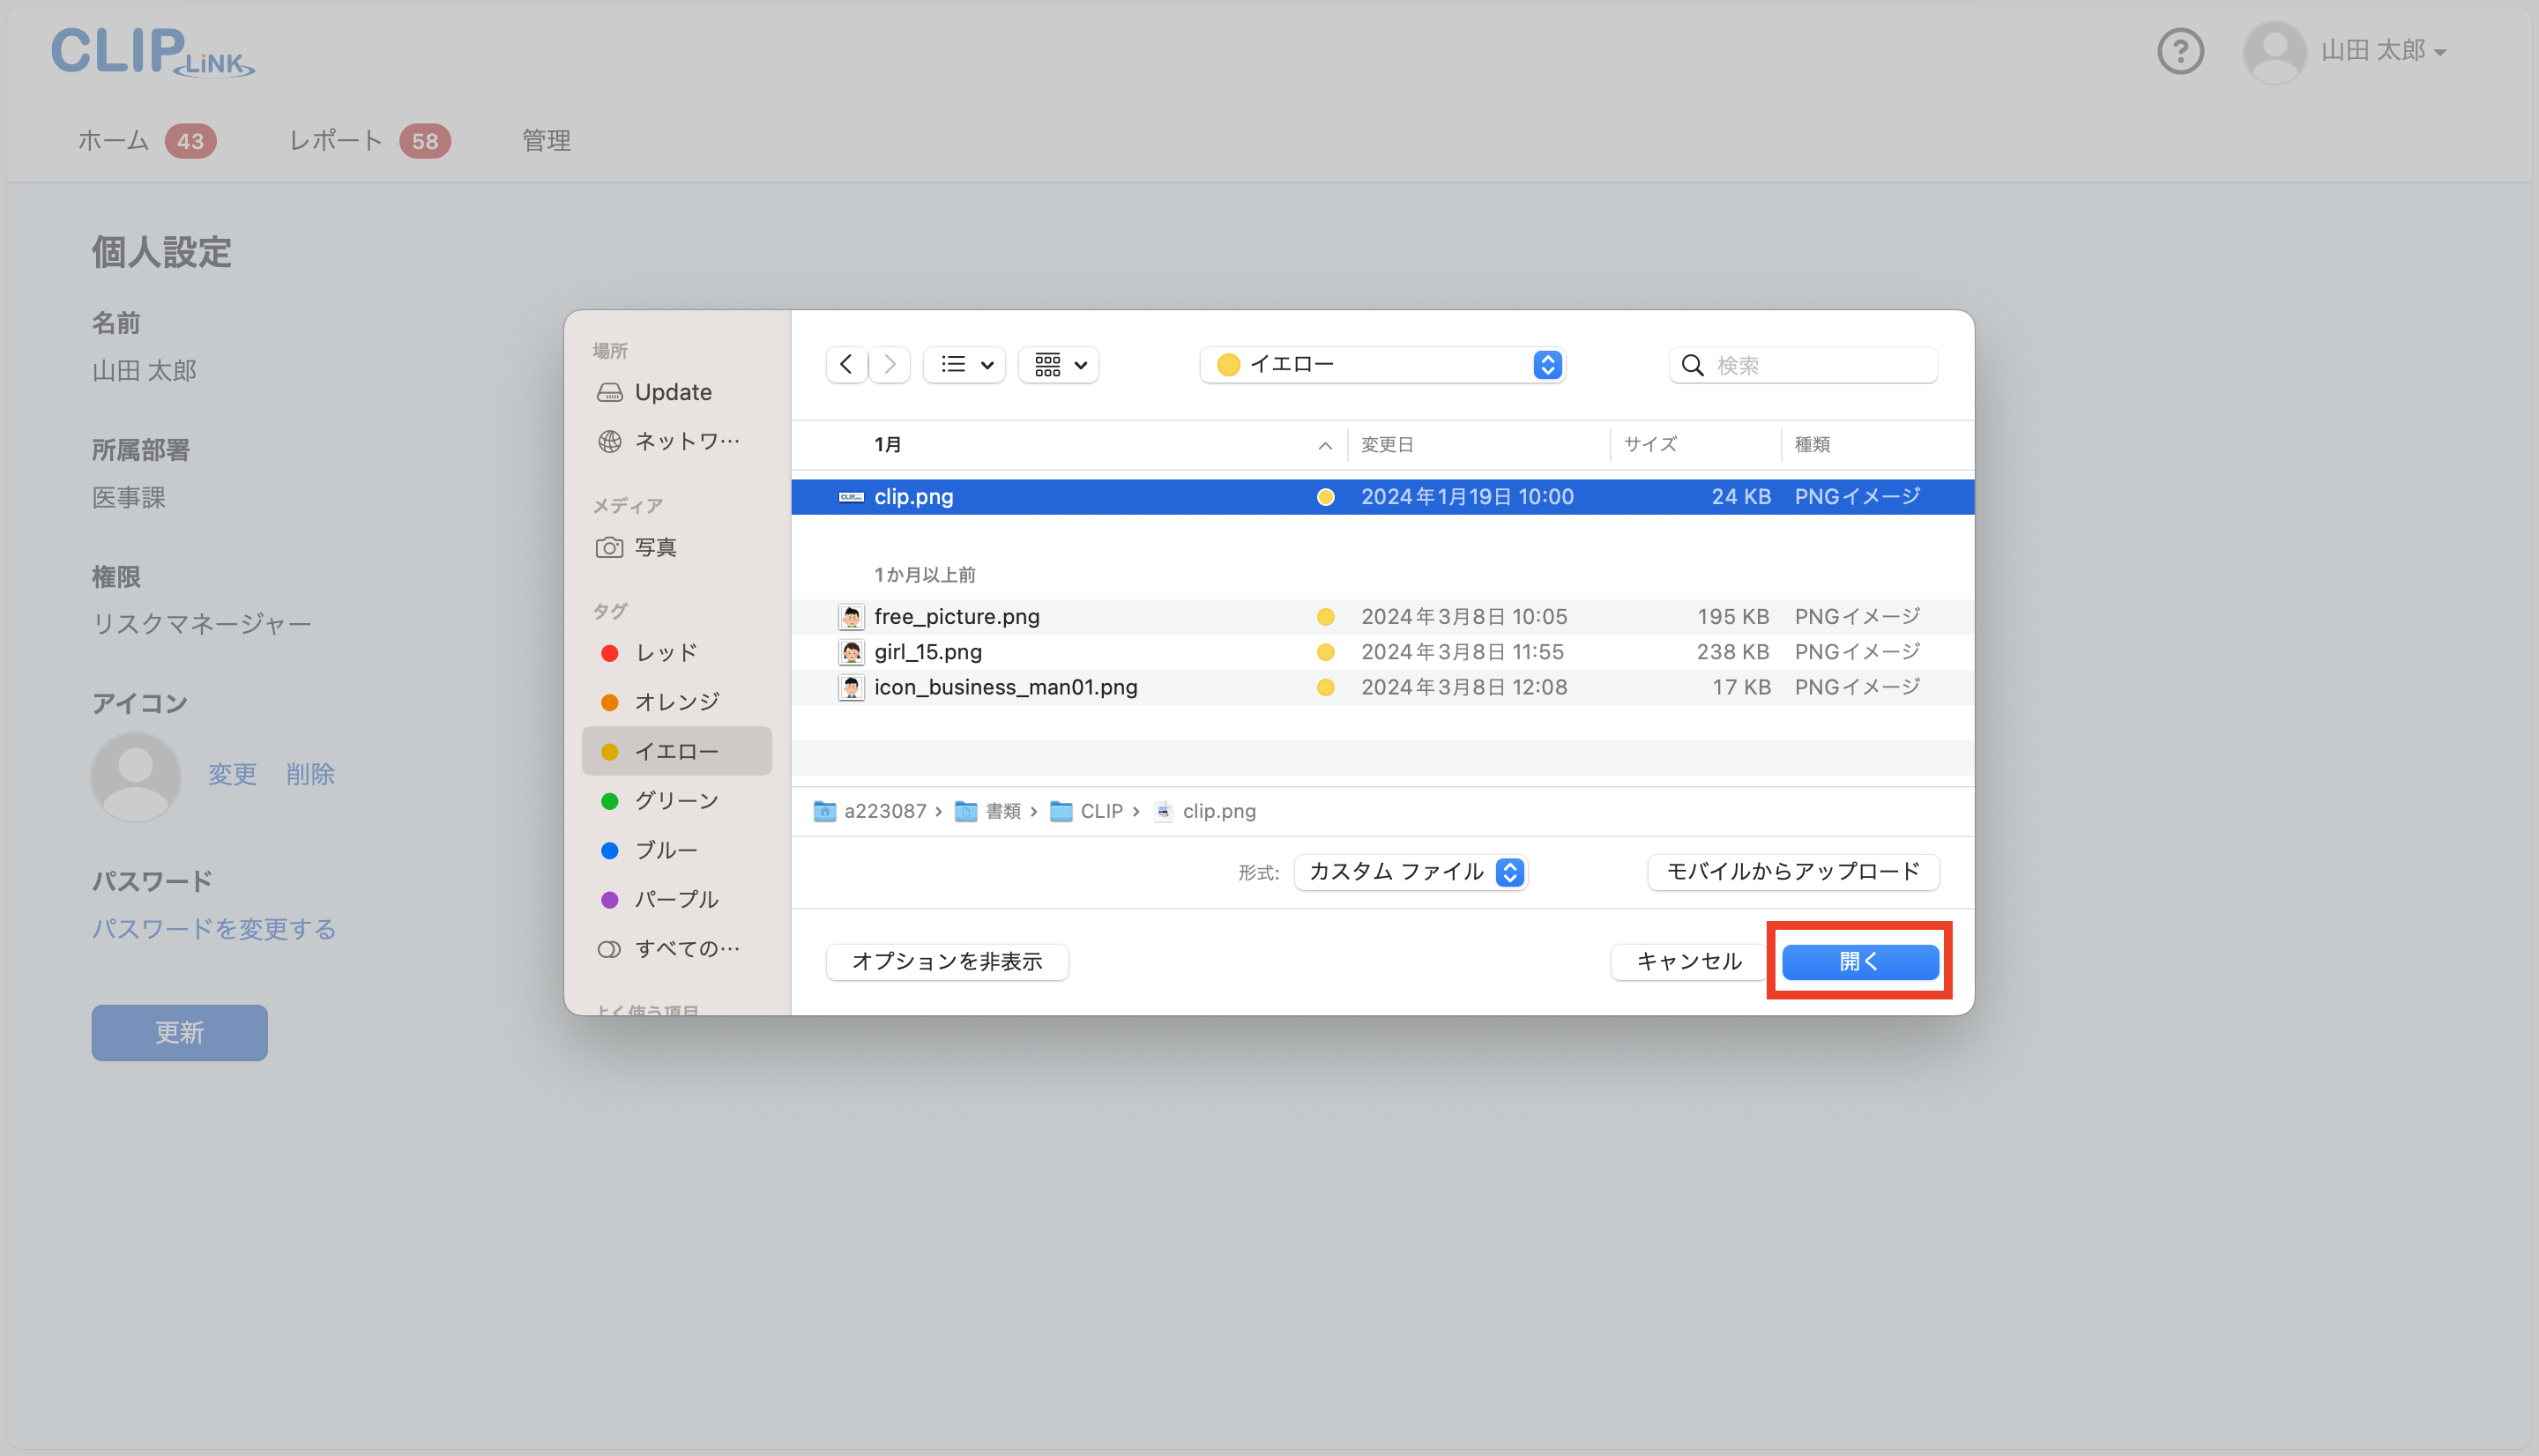This screenshot has width=2539, height=1456.
Task: Select the レッド red tag
Action: click(x=666, y=653)
